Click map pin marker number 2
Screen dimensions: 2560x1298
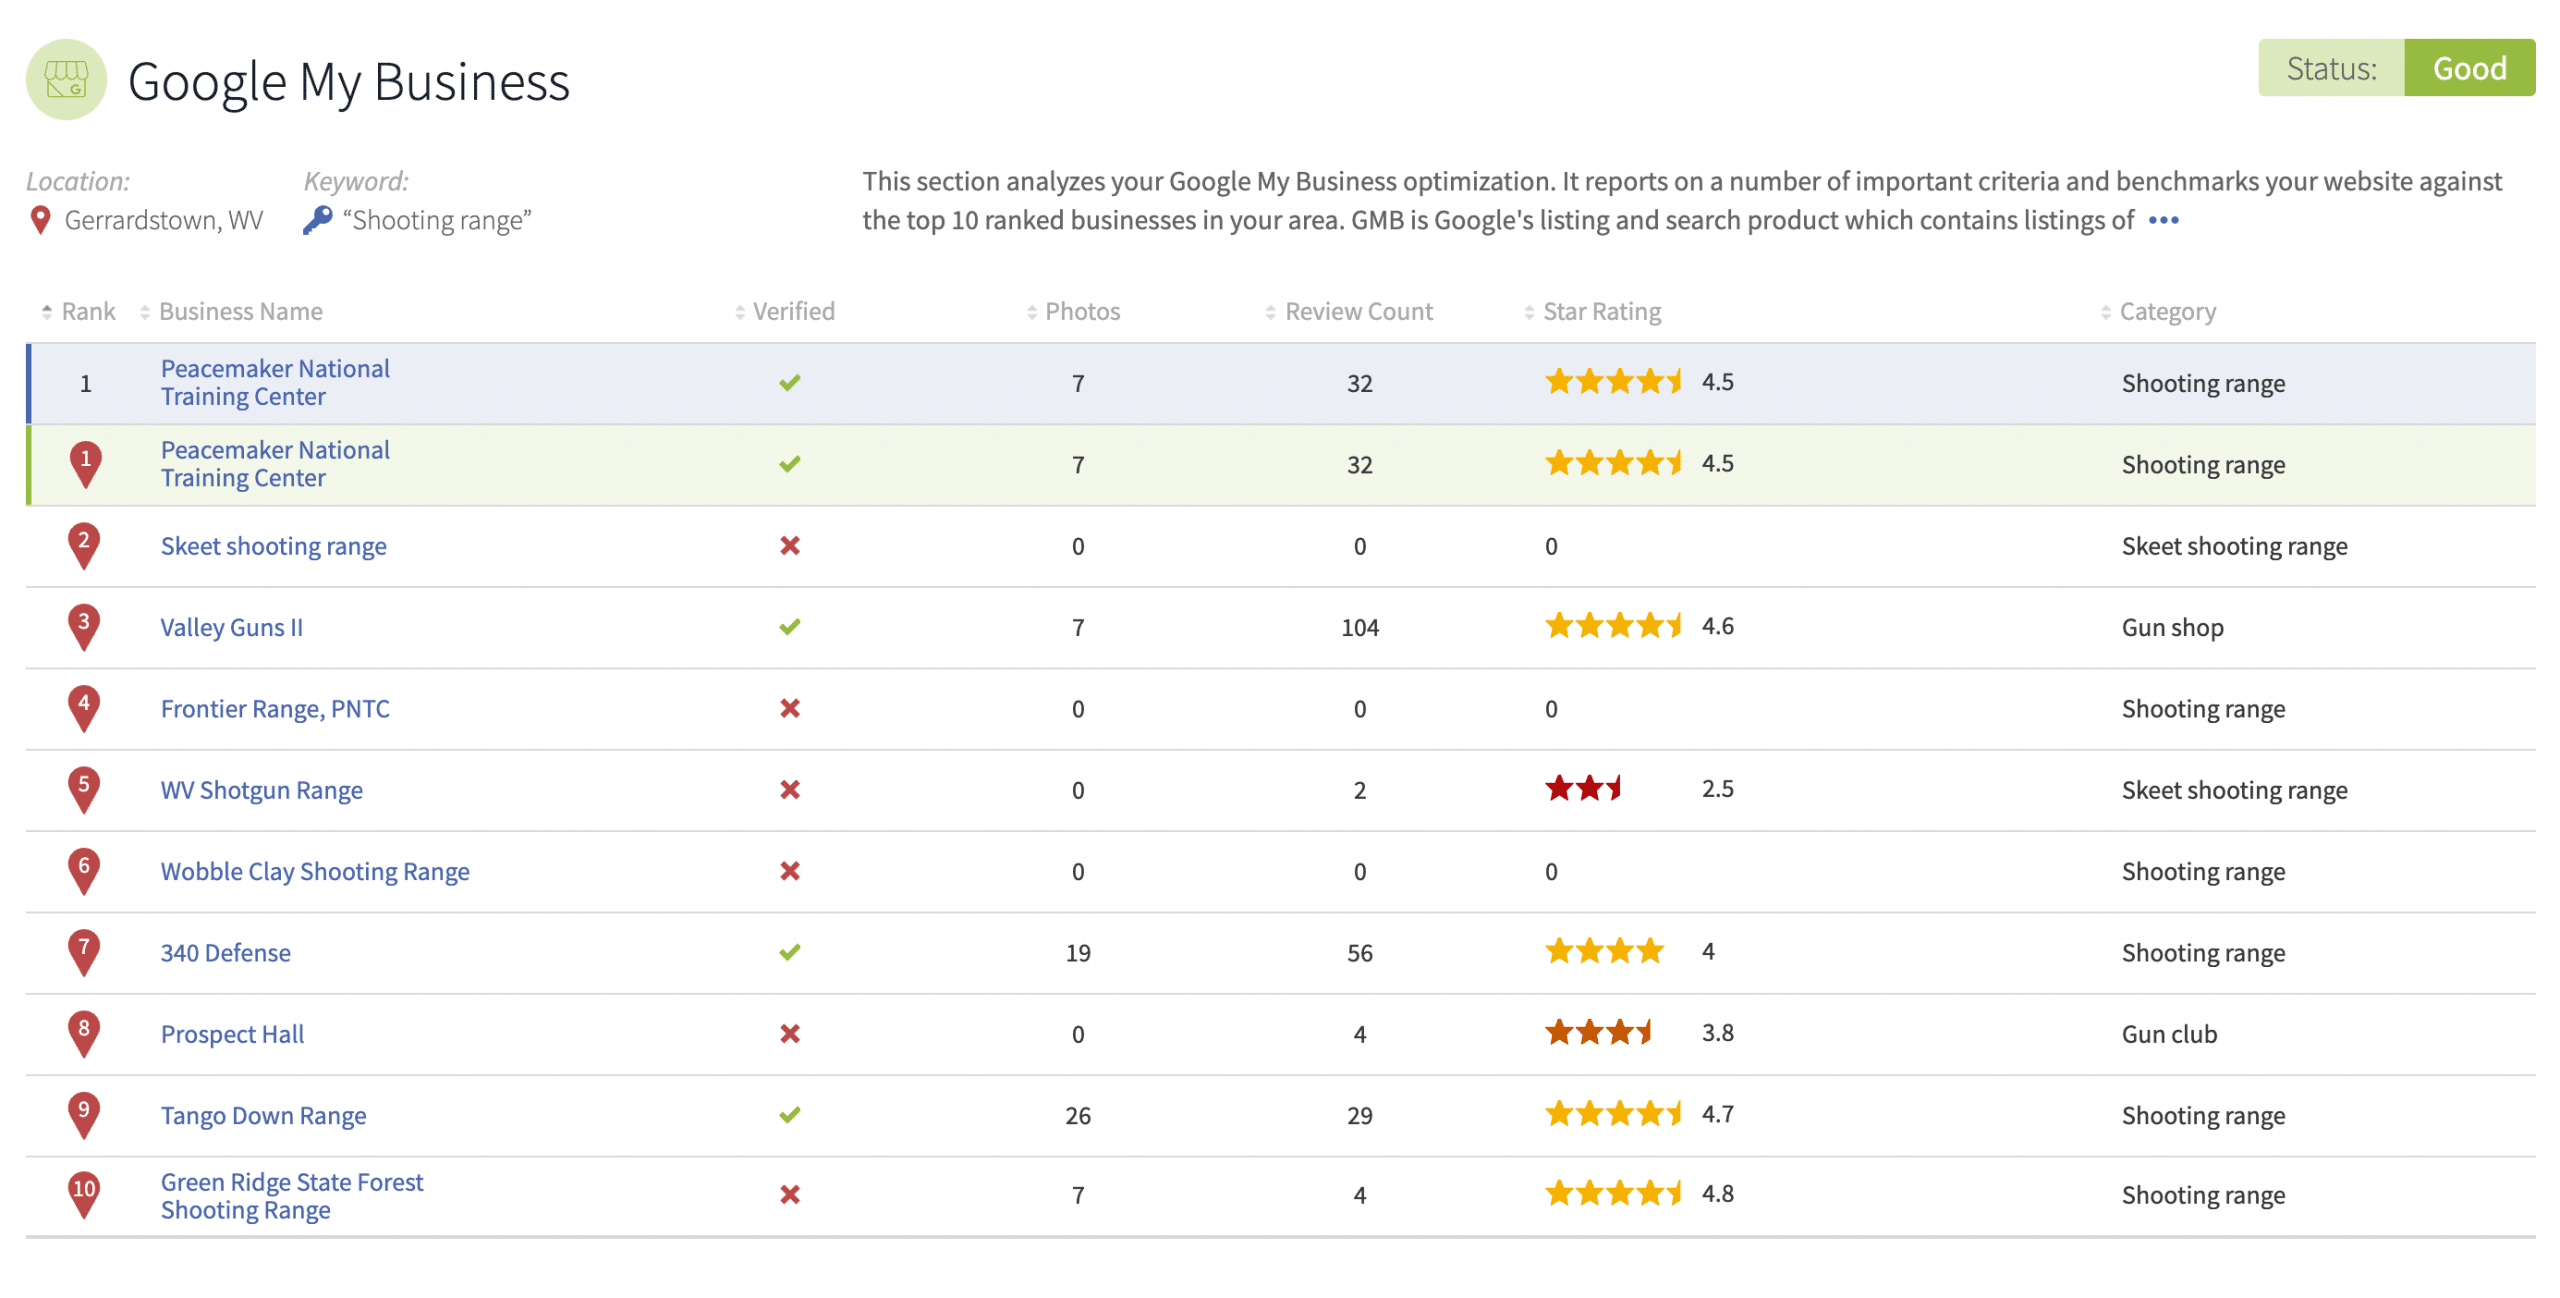click(84, 546)
